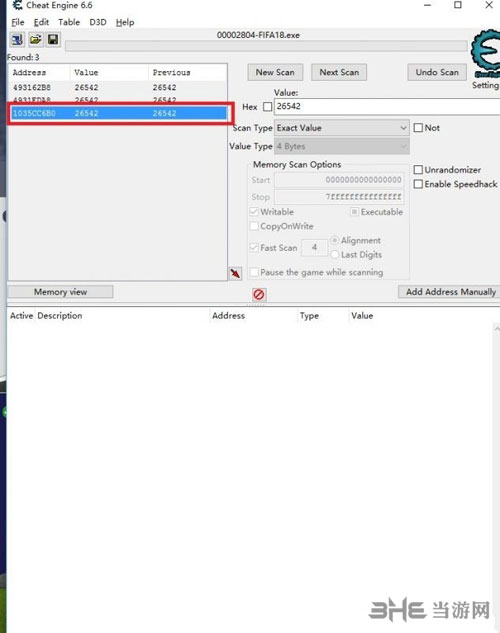Enable the Hex checkbox
This screenshot has height=633, width=500.
[267, 107]
